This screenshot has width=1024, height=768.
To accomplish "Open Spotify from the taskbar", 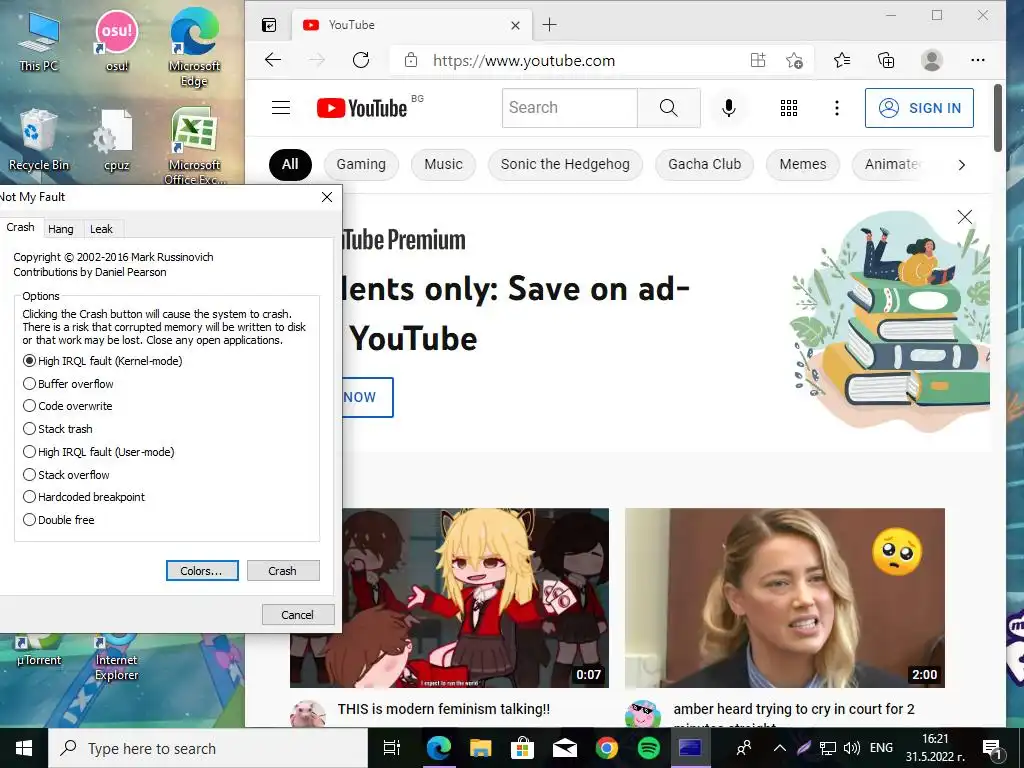I will click(648, 748).
